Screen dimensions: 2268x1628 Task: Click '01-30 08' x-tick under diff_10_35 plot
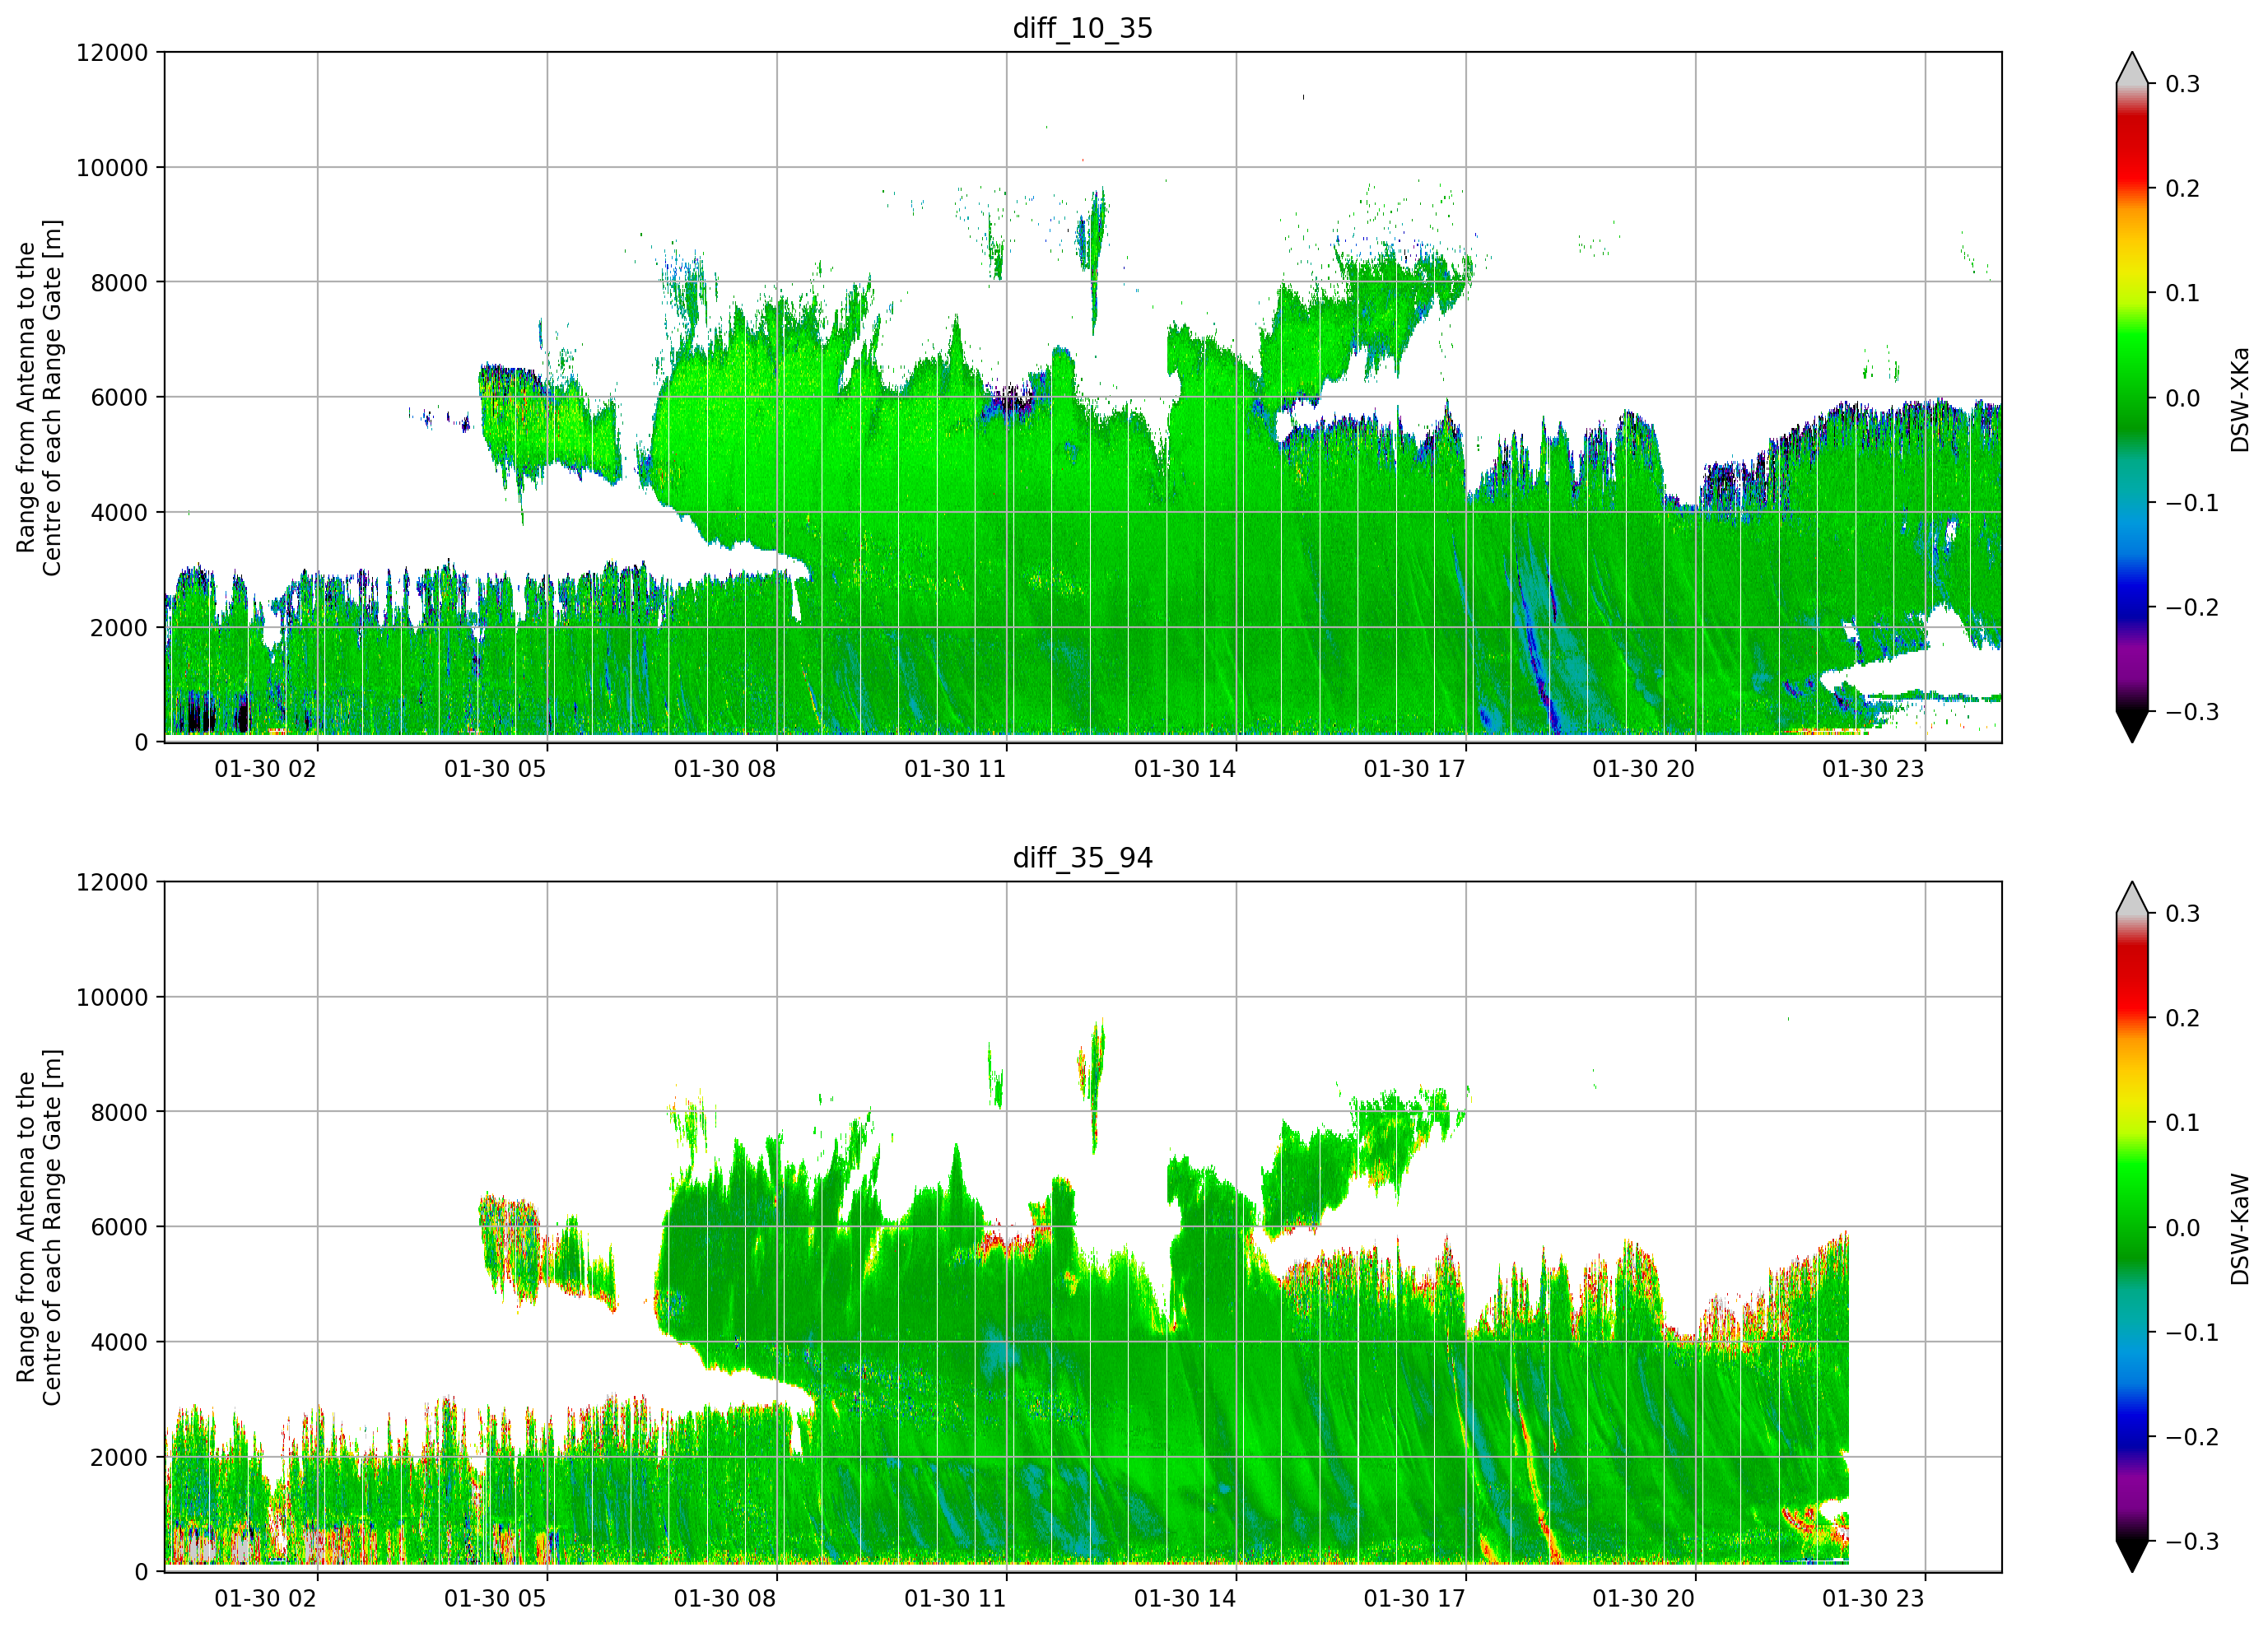pos(725,769)
